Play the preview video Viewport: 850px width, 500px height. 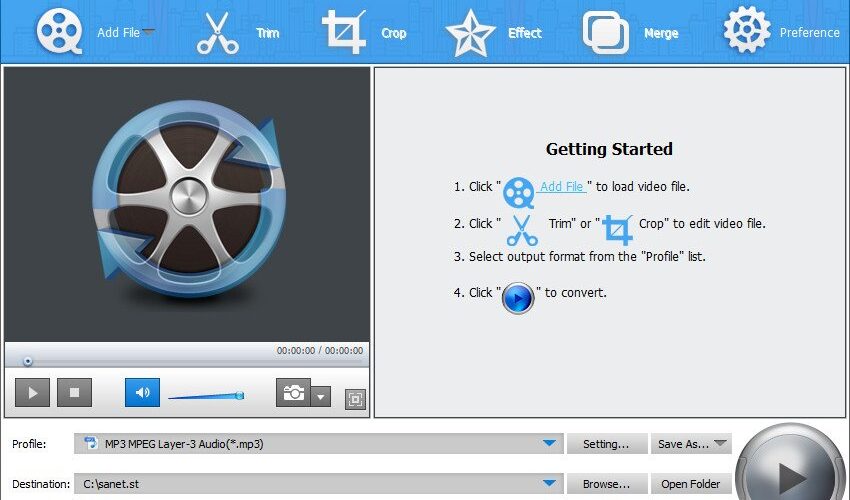[x=33, y=392]
